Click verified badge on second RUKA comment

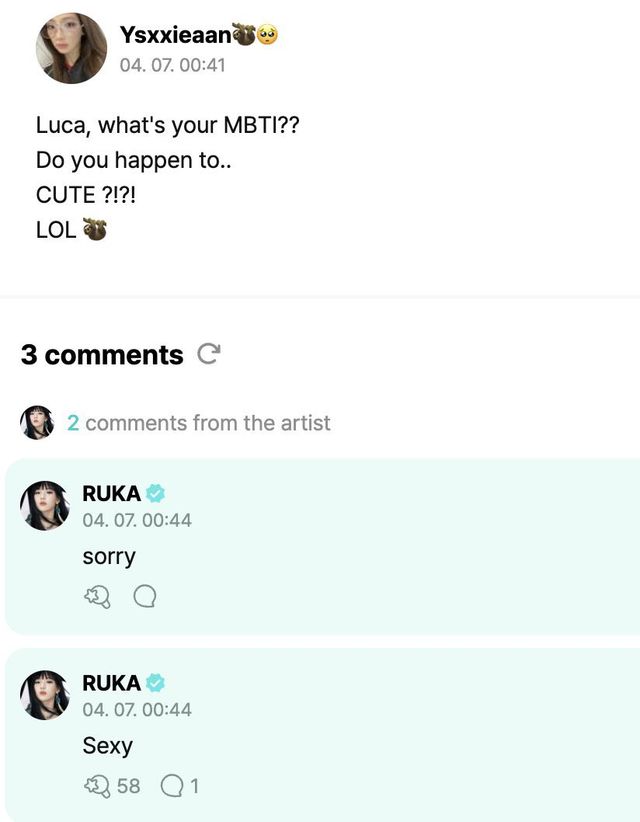[156, 683]
